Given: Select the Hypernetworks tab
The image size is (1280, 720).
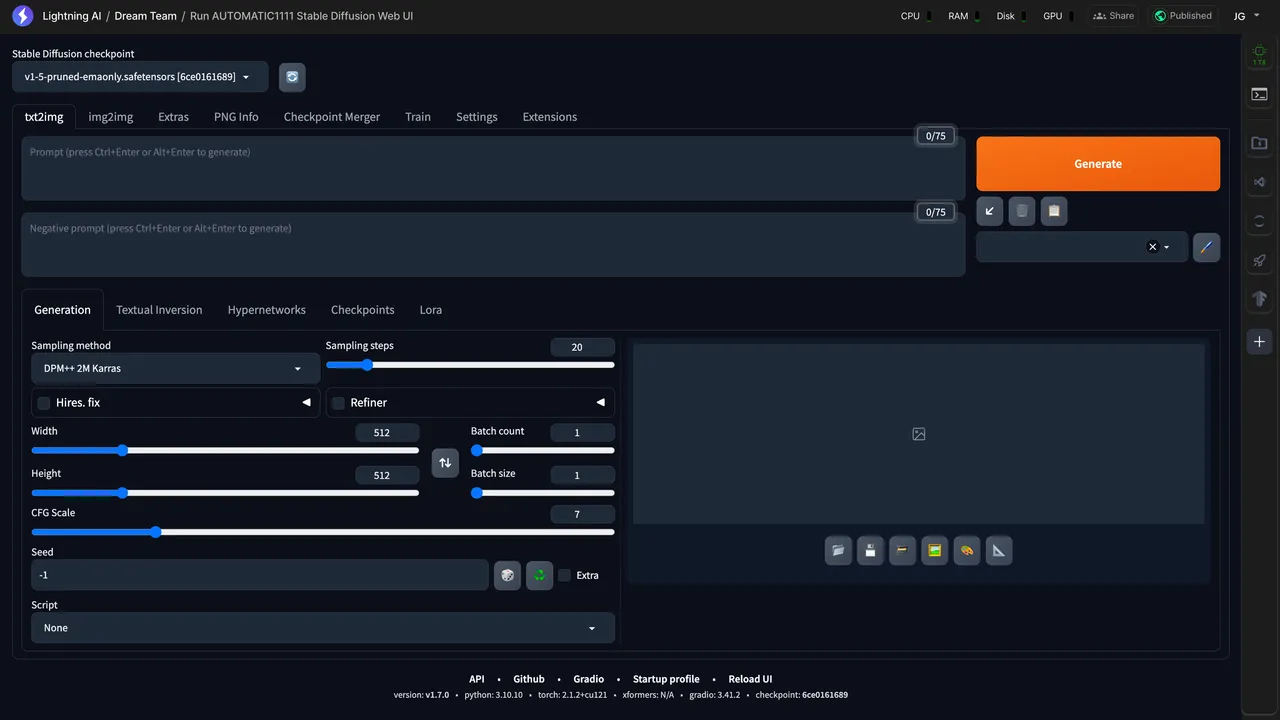Looking at the screenshot, I should coord(267,310).
